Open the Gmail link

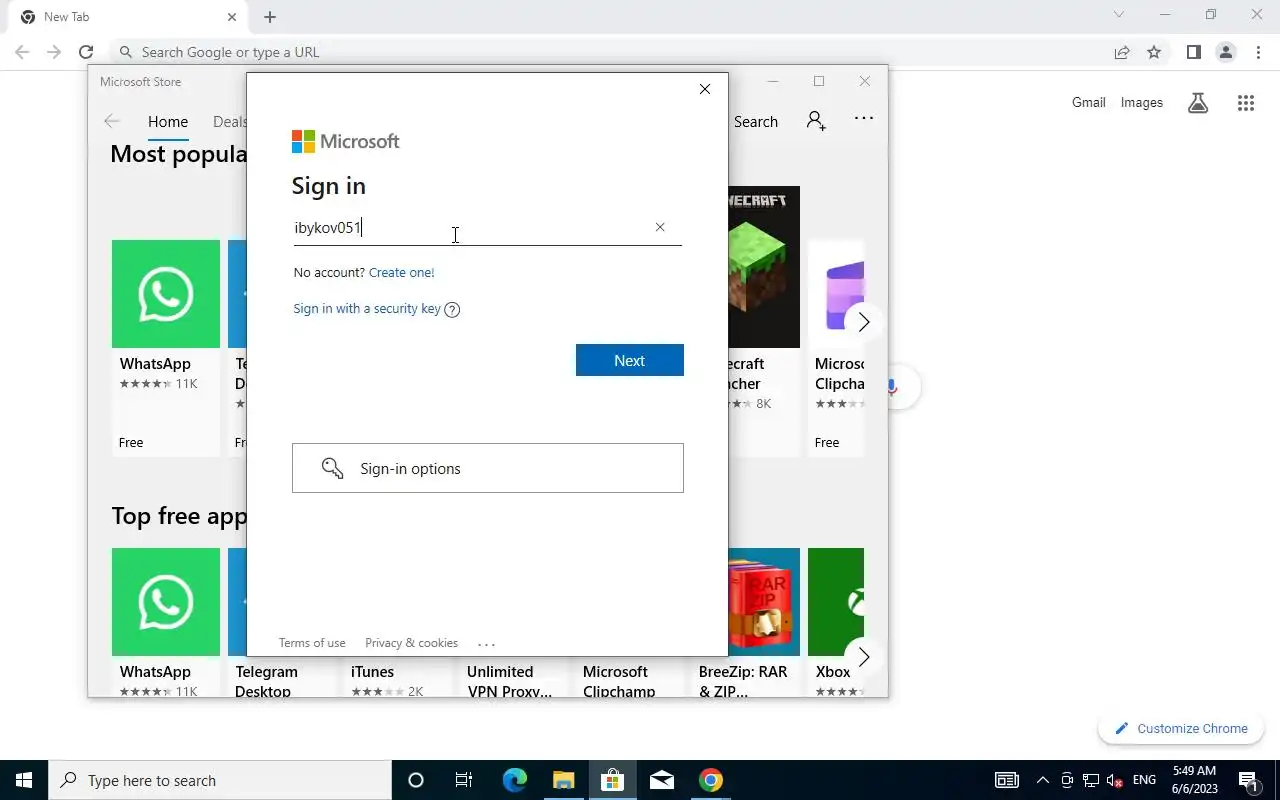(1089, 102)
